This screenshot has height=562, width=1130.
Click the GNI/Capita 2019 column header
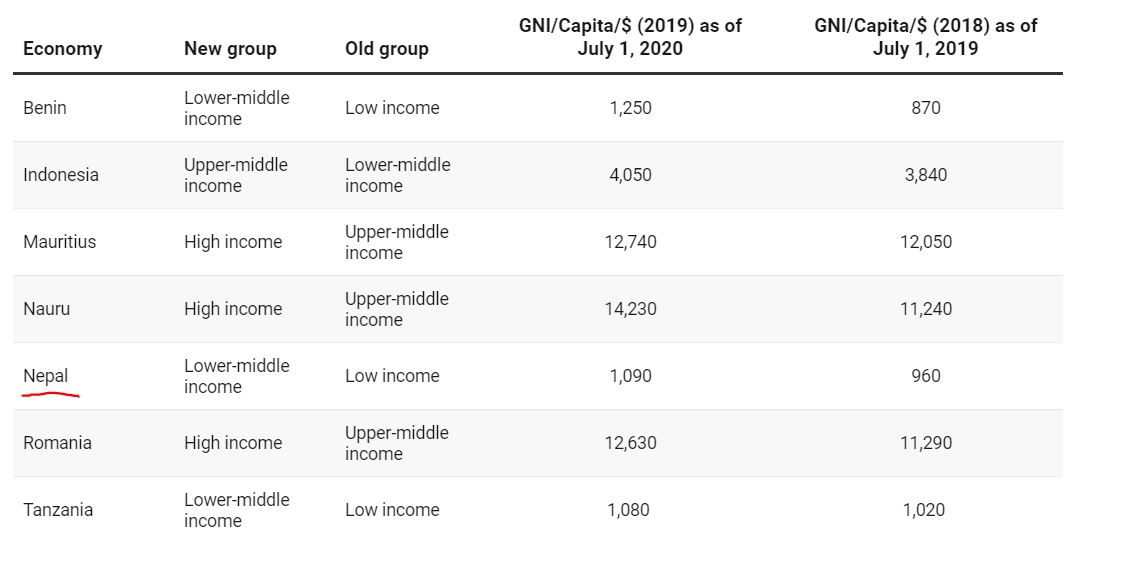[x=630, y=37]
